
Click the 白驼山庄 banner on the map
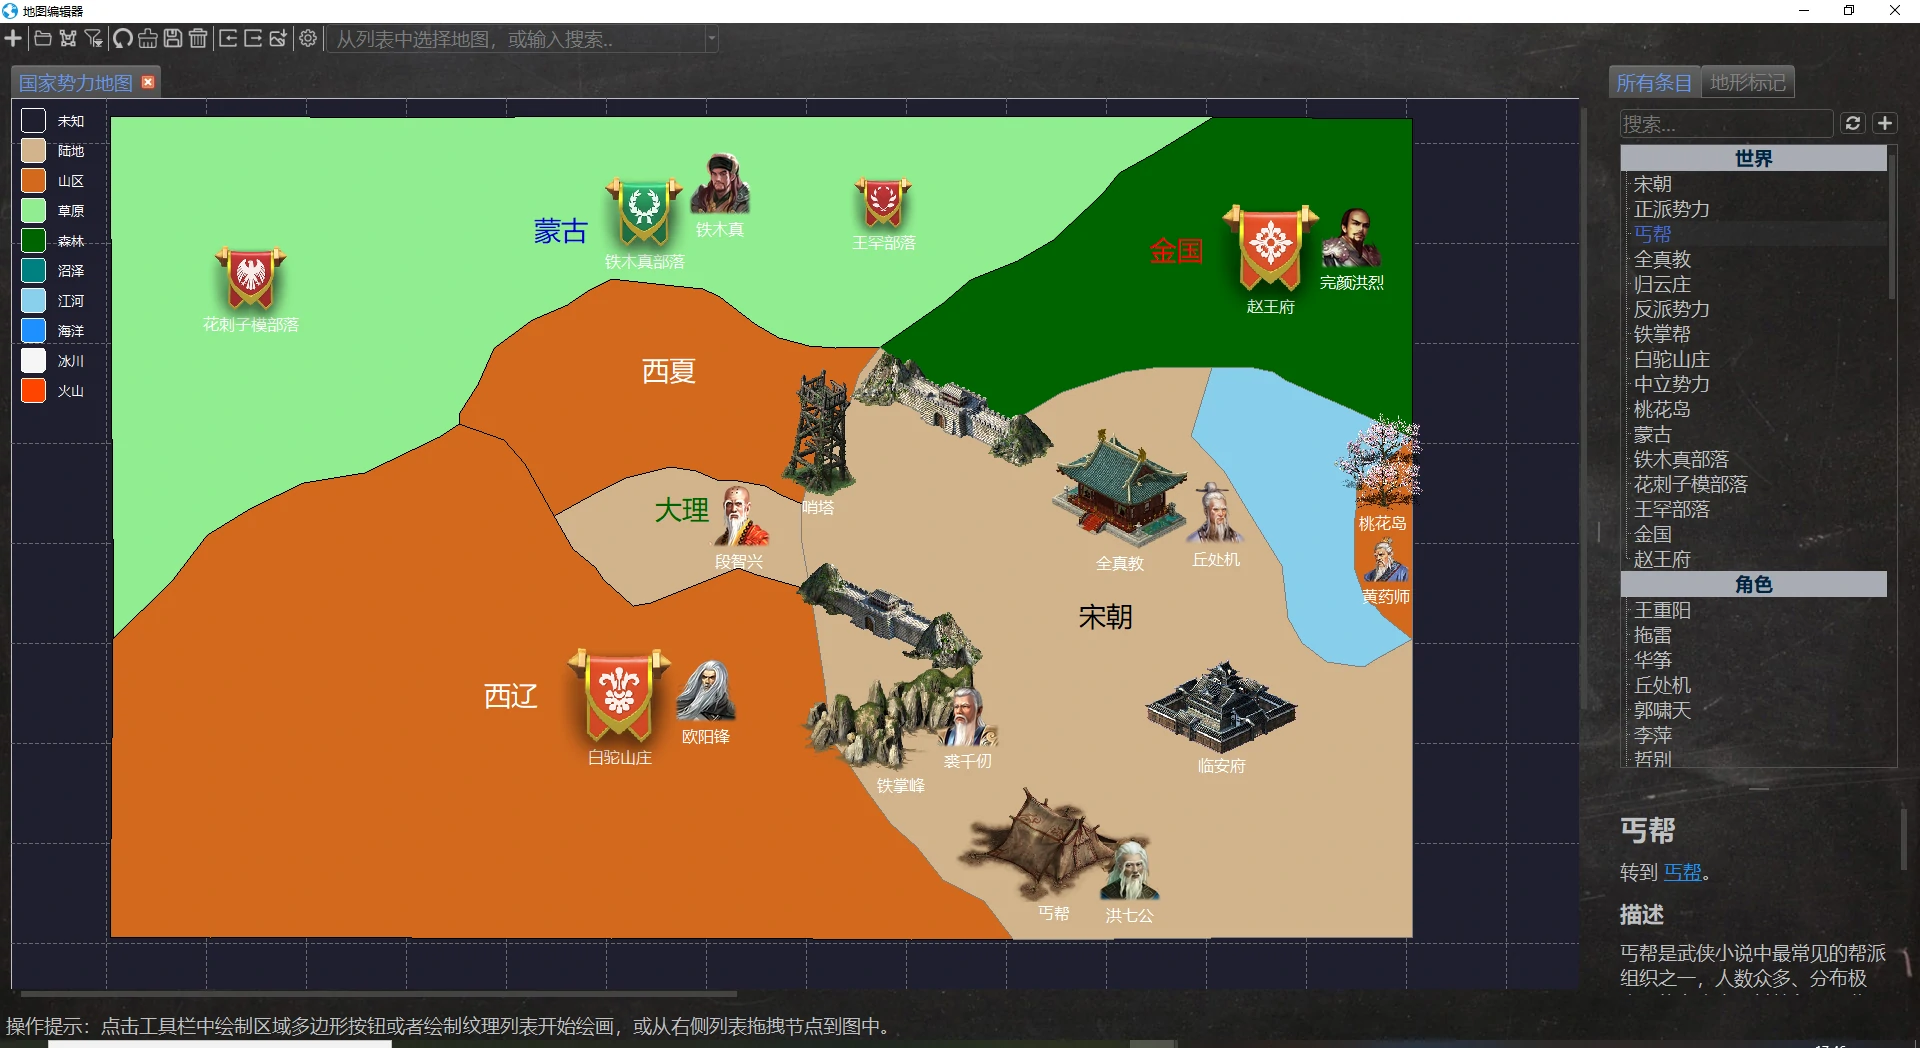619,696
